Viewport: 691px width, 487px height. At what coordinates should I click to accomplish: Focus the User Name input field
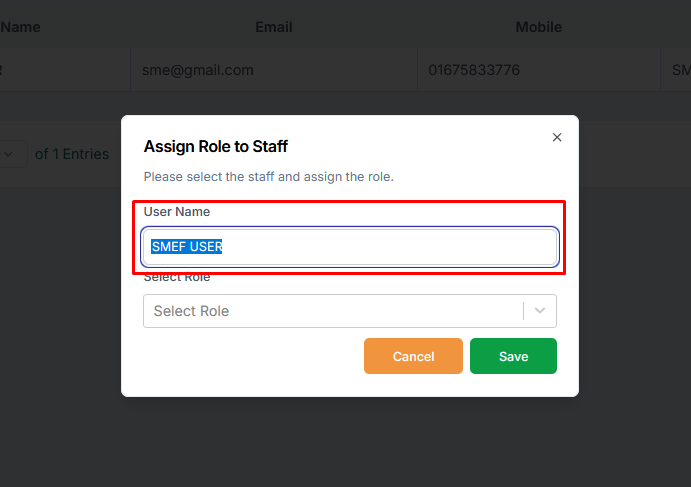[x=350, y=247]
